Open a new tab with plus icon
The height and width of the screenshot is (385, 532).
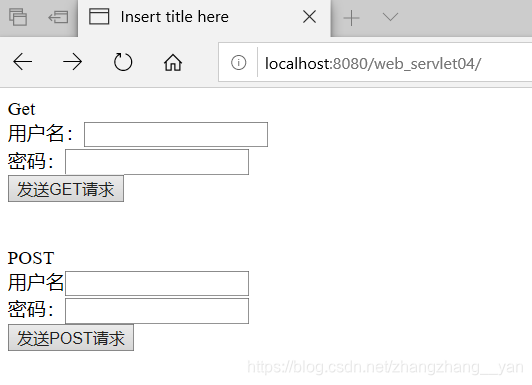tap(352, 18)
